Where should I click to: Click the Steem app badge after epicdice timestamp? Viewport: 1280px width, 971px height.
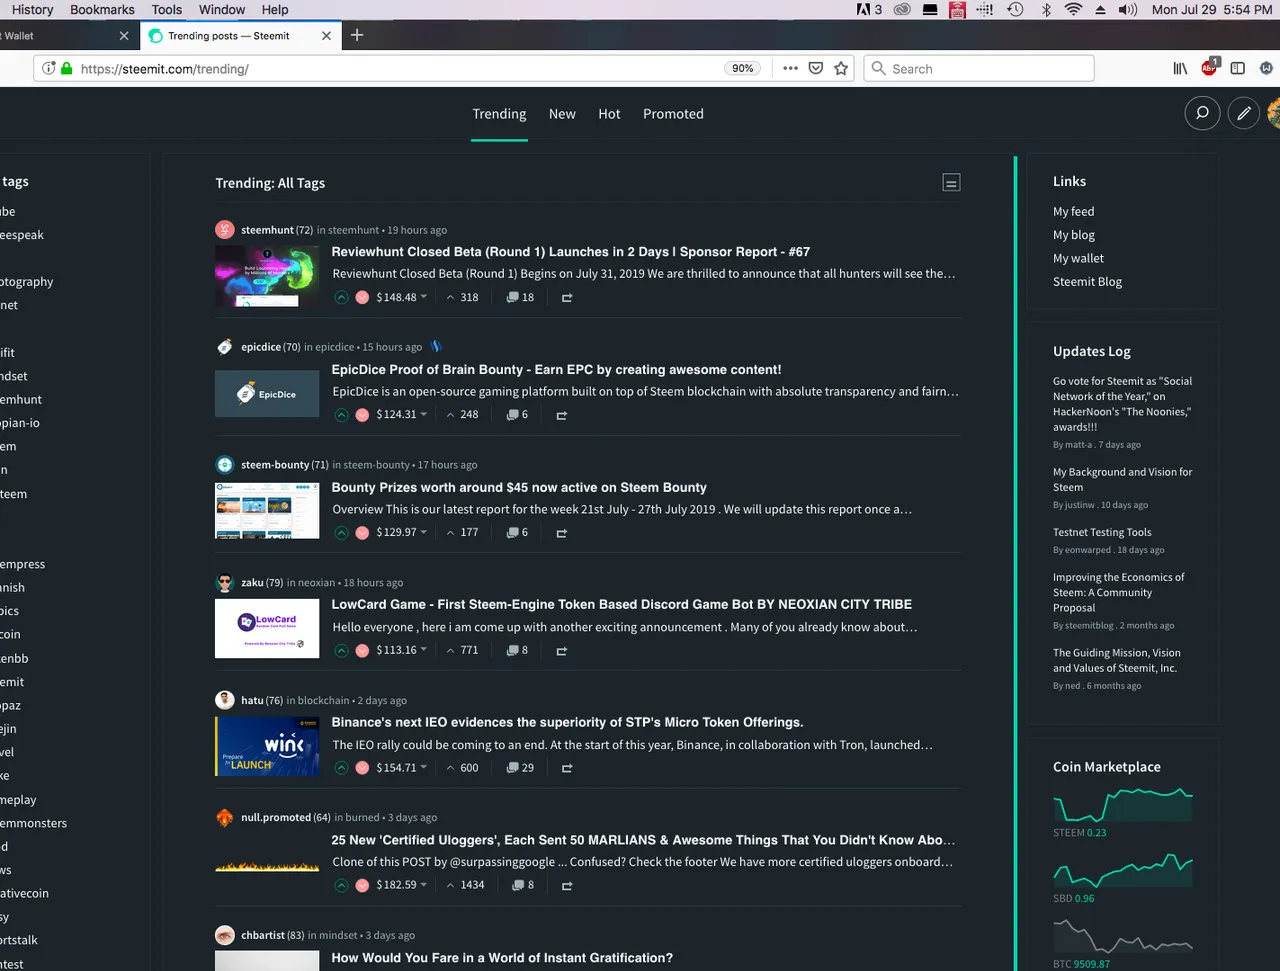pyautogui.click(x=436, y=346)
